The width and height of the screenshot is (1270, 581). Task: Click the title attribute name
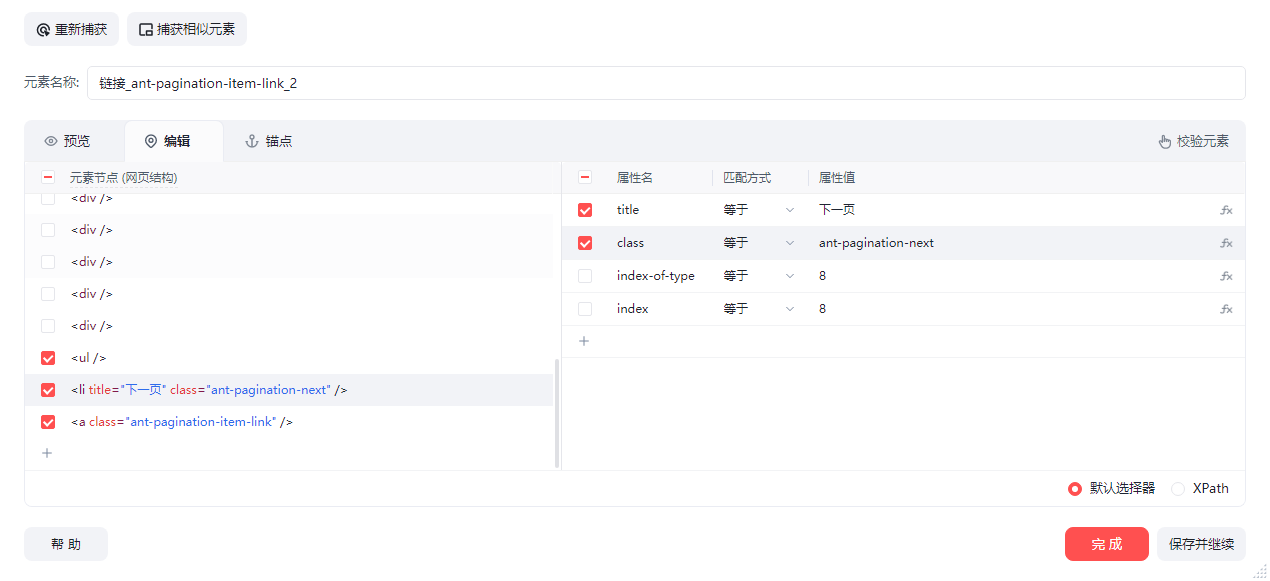(x=628, y=210)
